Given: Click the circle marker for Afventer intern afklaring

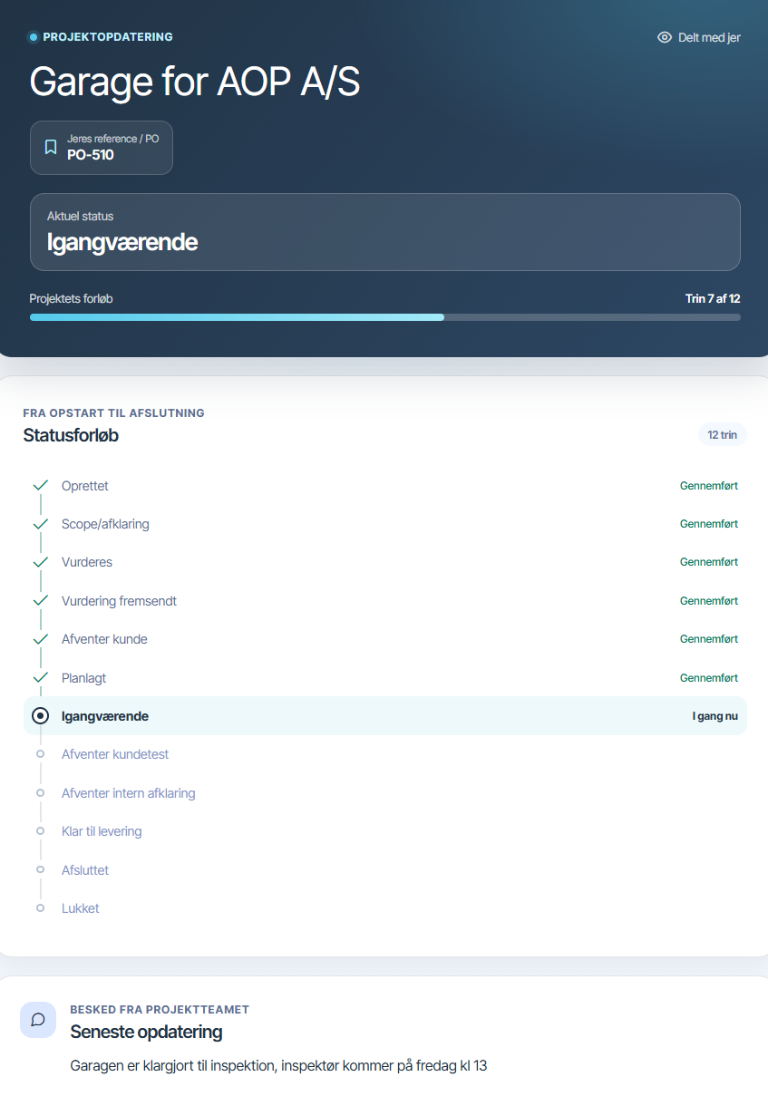Looking at the screenshot, I should (41, 793).
